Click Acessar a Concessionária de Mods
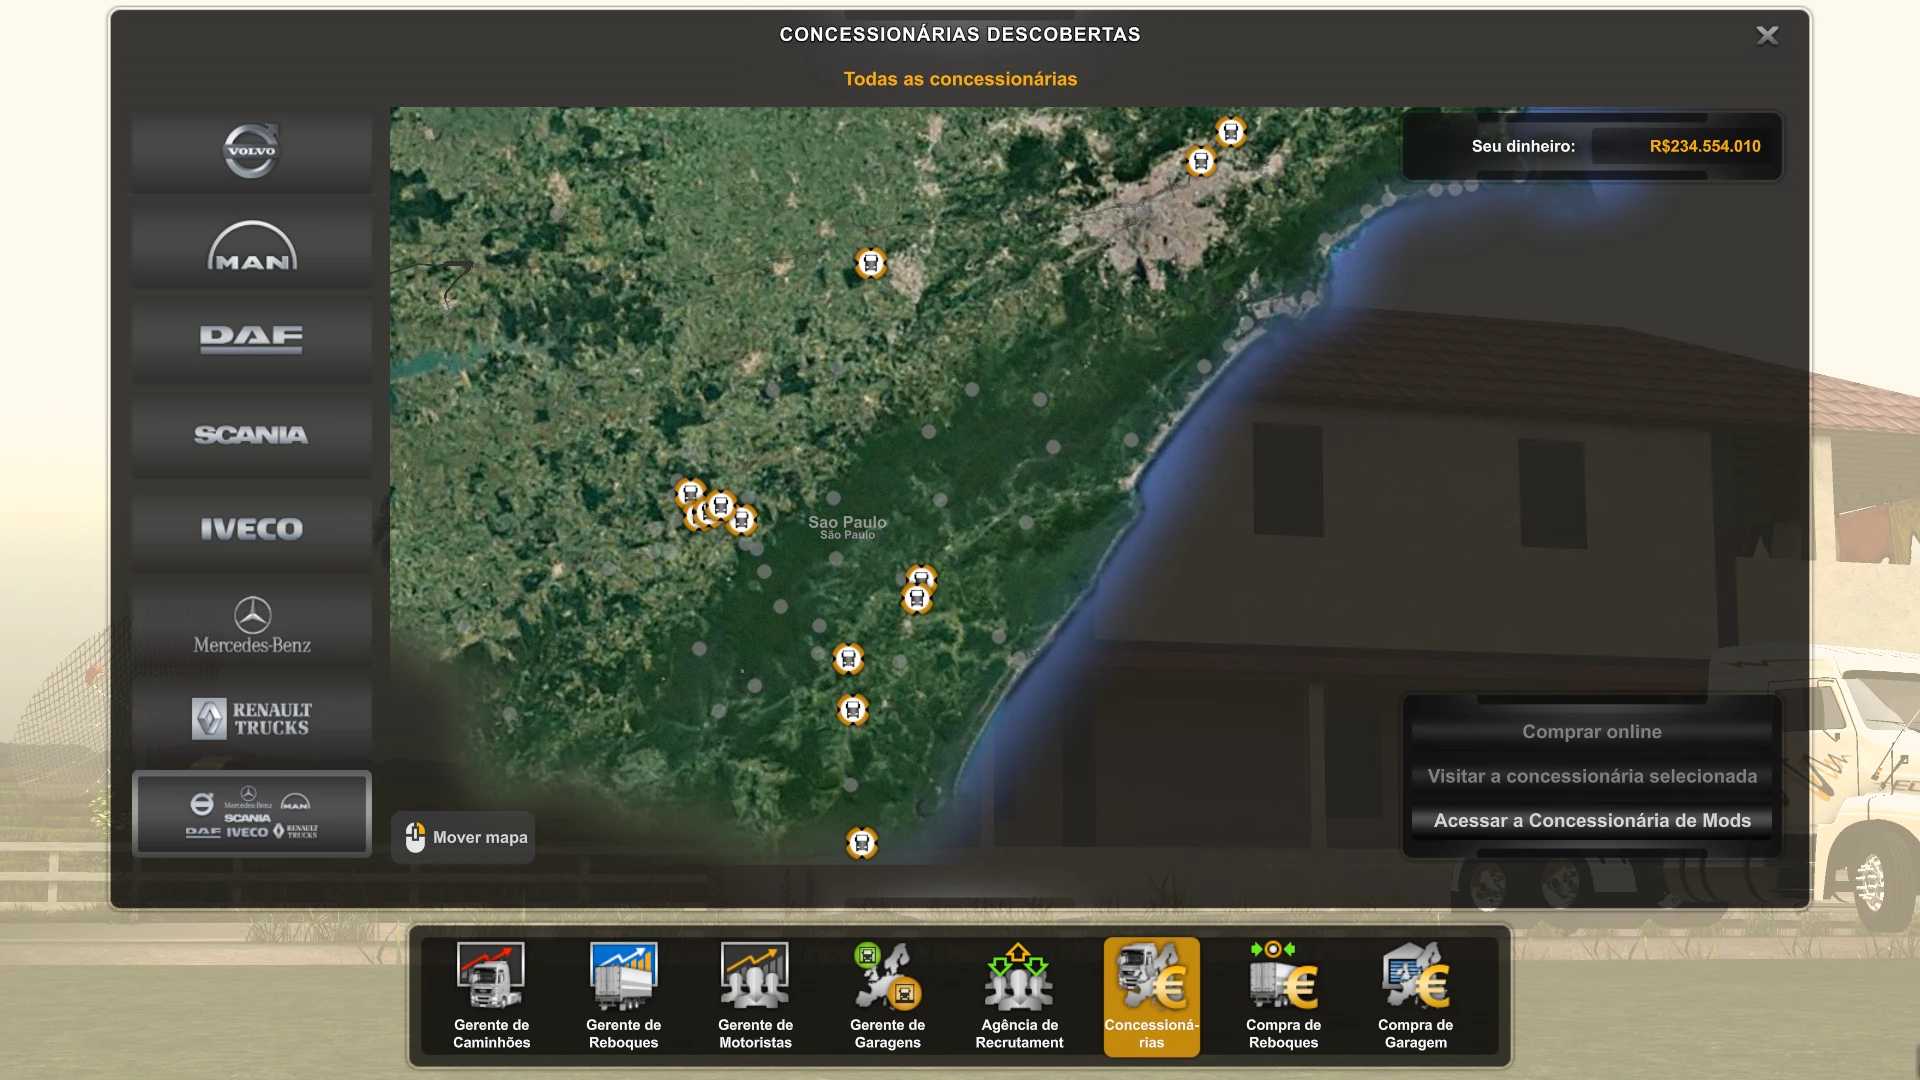Screen dimensions: 1920x1080 point(1592,821)
